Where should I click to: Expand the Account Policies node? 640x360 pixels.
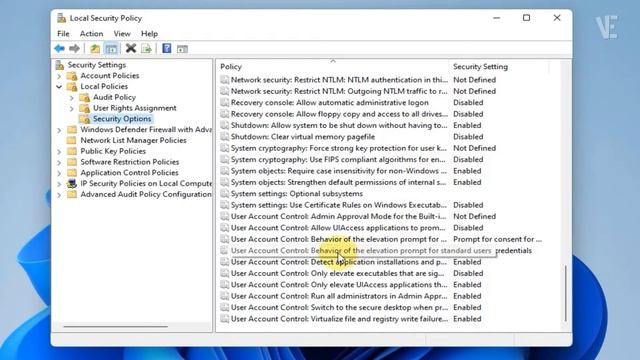tap(59, 76)
